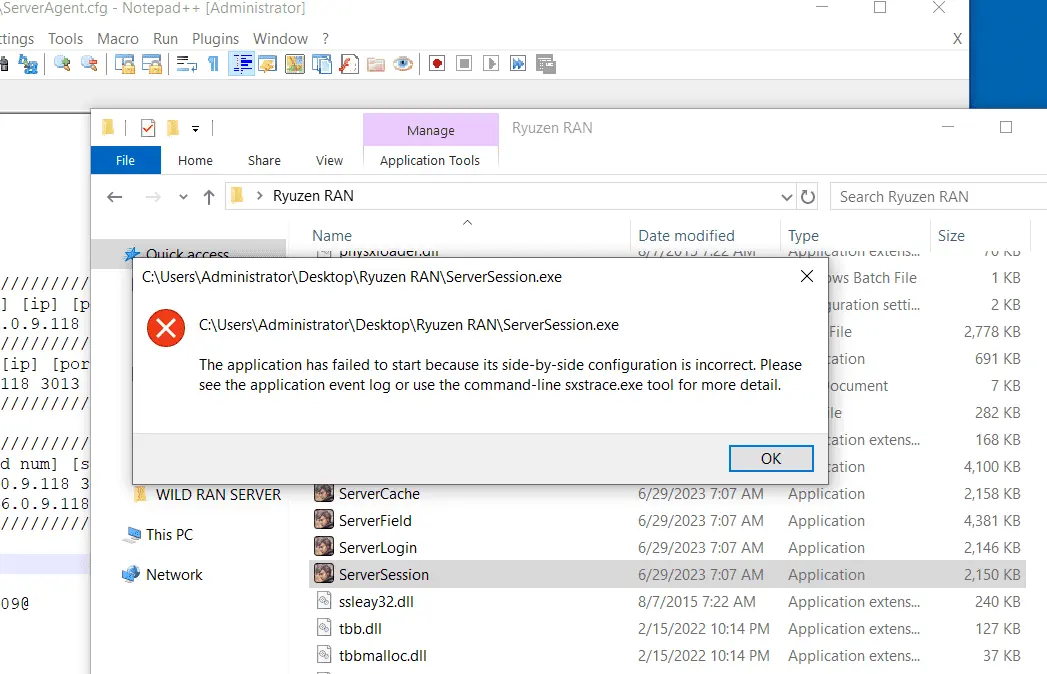Click the Zoom Out toolbar icon

89,64
